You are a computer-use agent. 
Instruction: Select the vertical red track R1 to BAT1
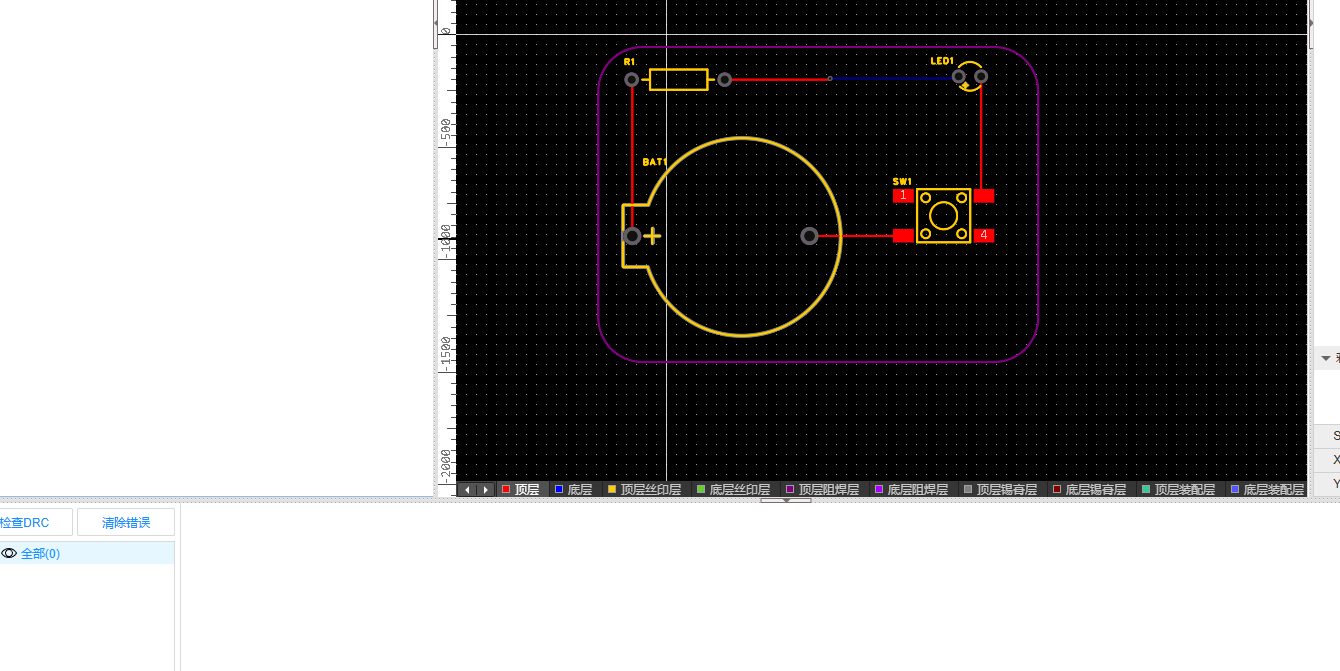632,157
